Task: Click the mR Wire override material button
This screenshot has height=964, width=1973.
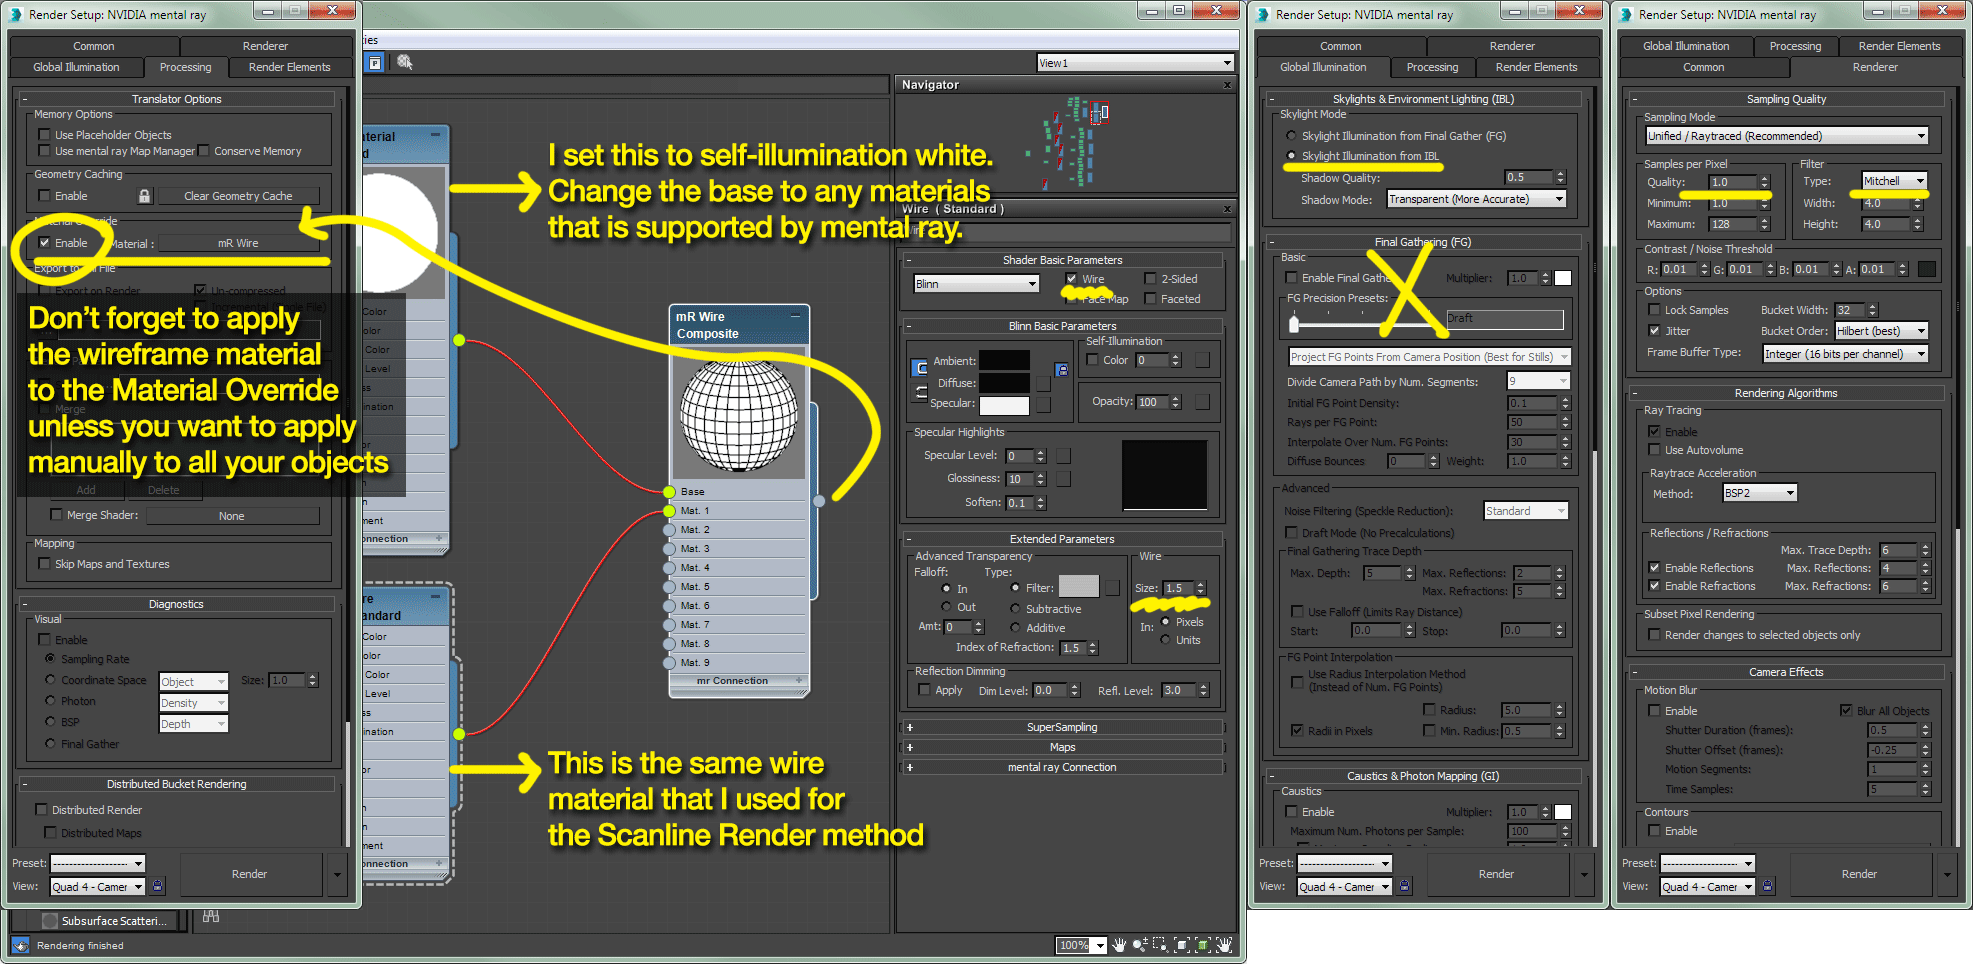Action: point(238,243)
